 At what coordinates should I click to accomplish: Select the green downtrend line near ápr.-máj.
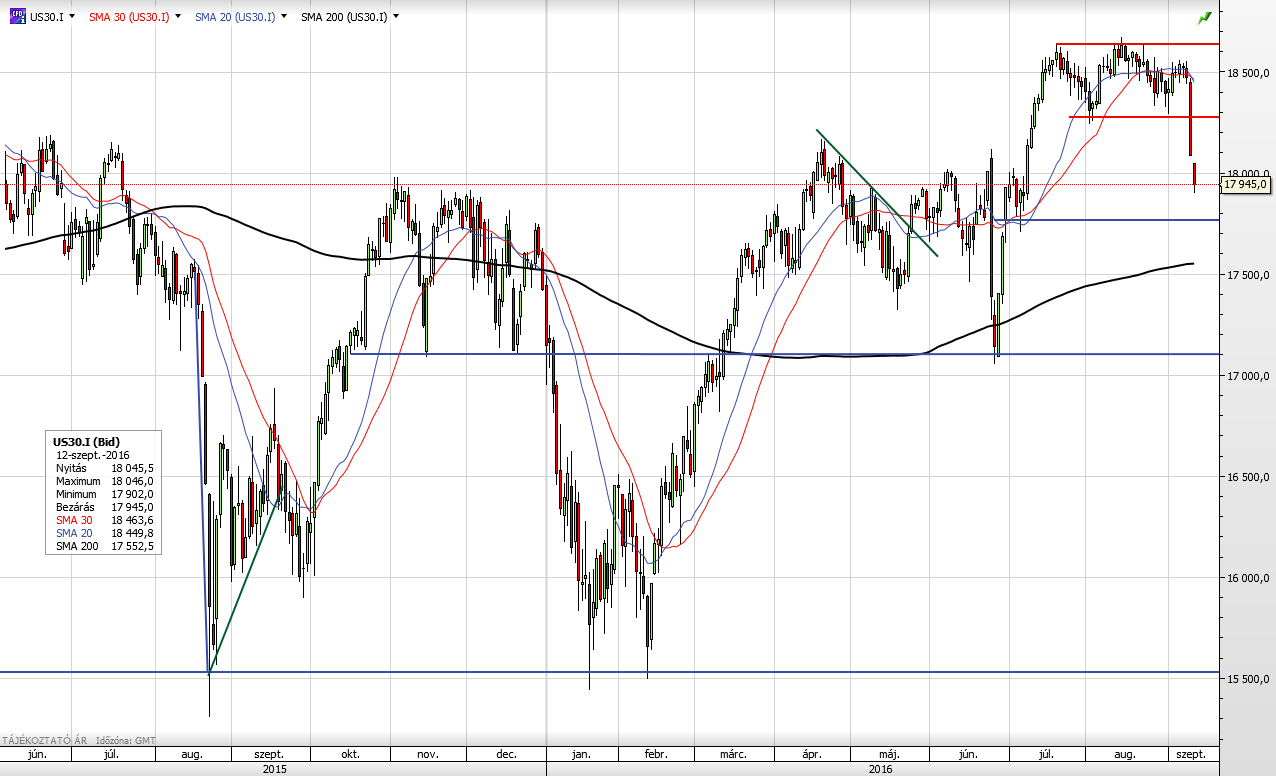point(877,192)
